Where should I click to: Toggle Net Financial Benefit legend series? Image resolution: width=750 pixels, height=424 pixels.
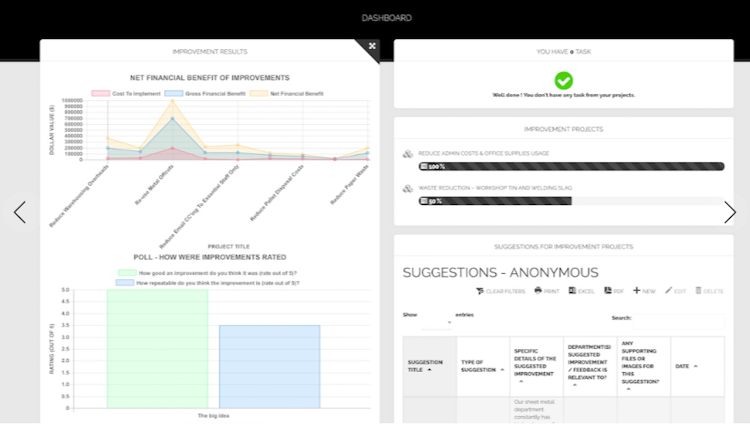(x=287, y=94)
